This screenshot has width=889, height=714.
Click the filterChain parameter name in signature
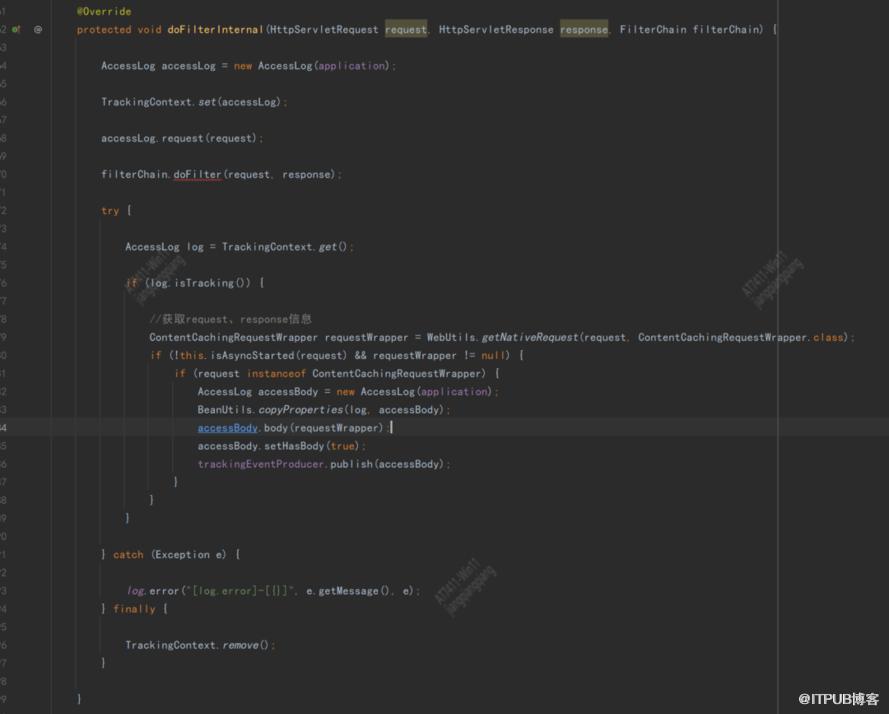click(727, 29)
